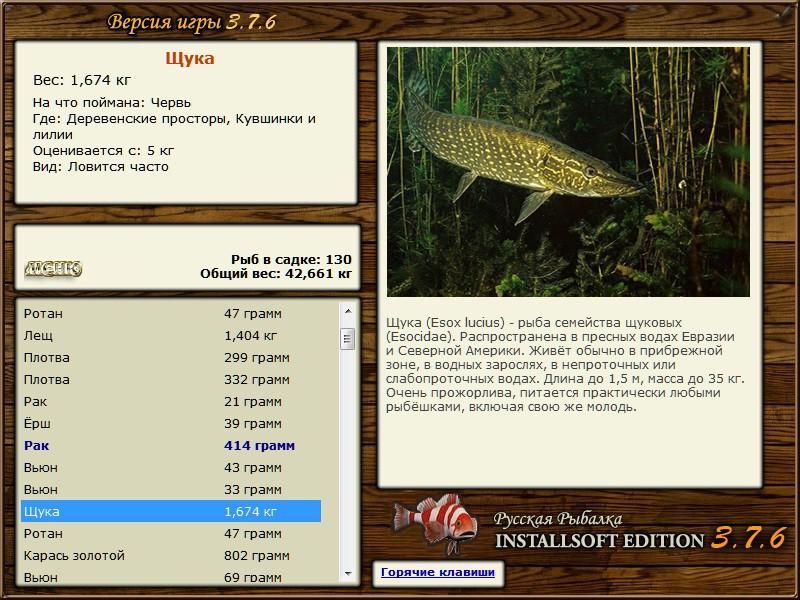
Task: Open the game menu with the Меню button
Action: pos(53,268)
